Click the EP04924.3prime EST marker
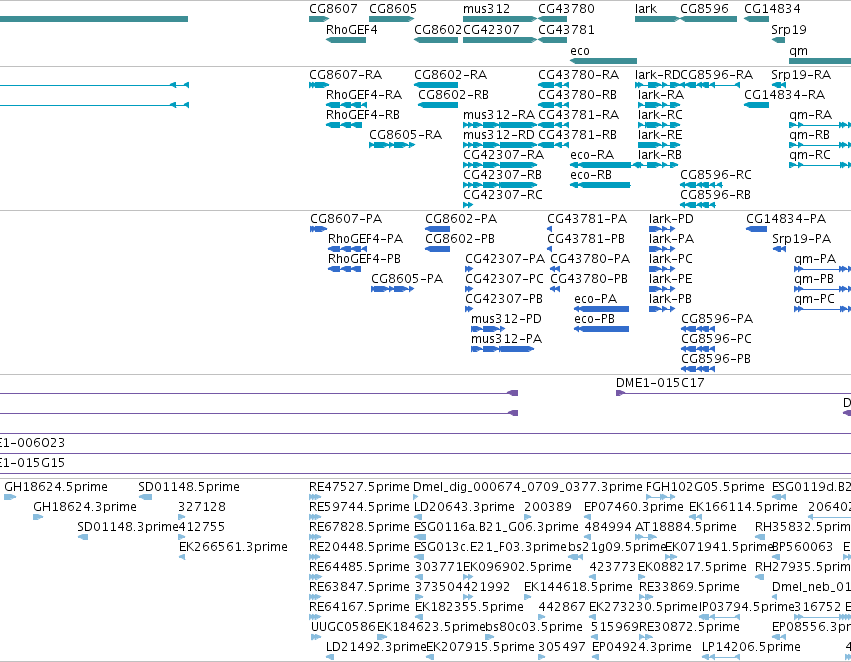Viewport: 851px width, 662px height. (595, 657)
